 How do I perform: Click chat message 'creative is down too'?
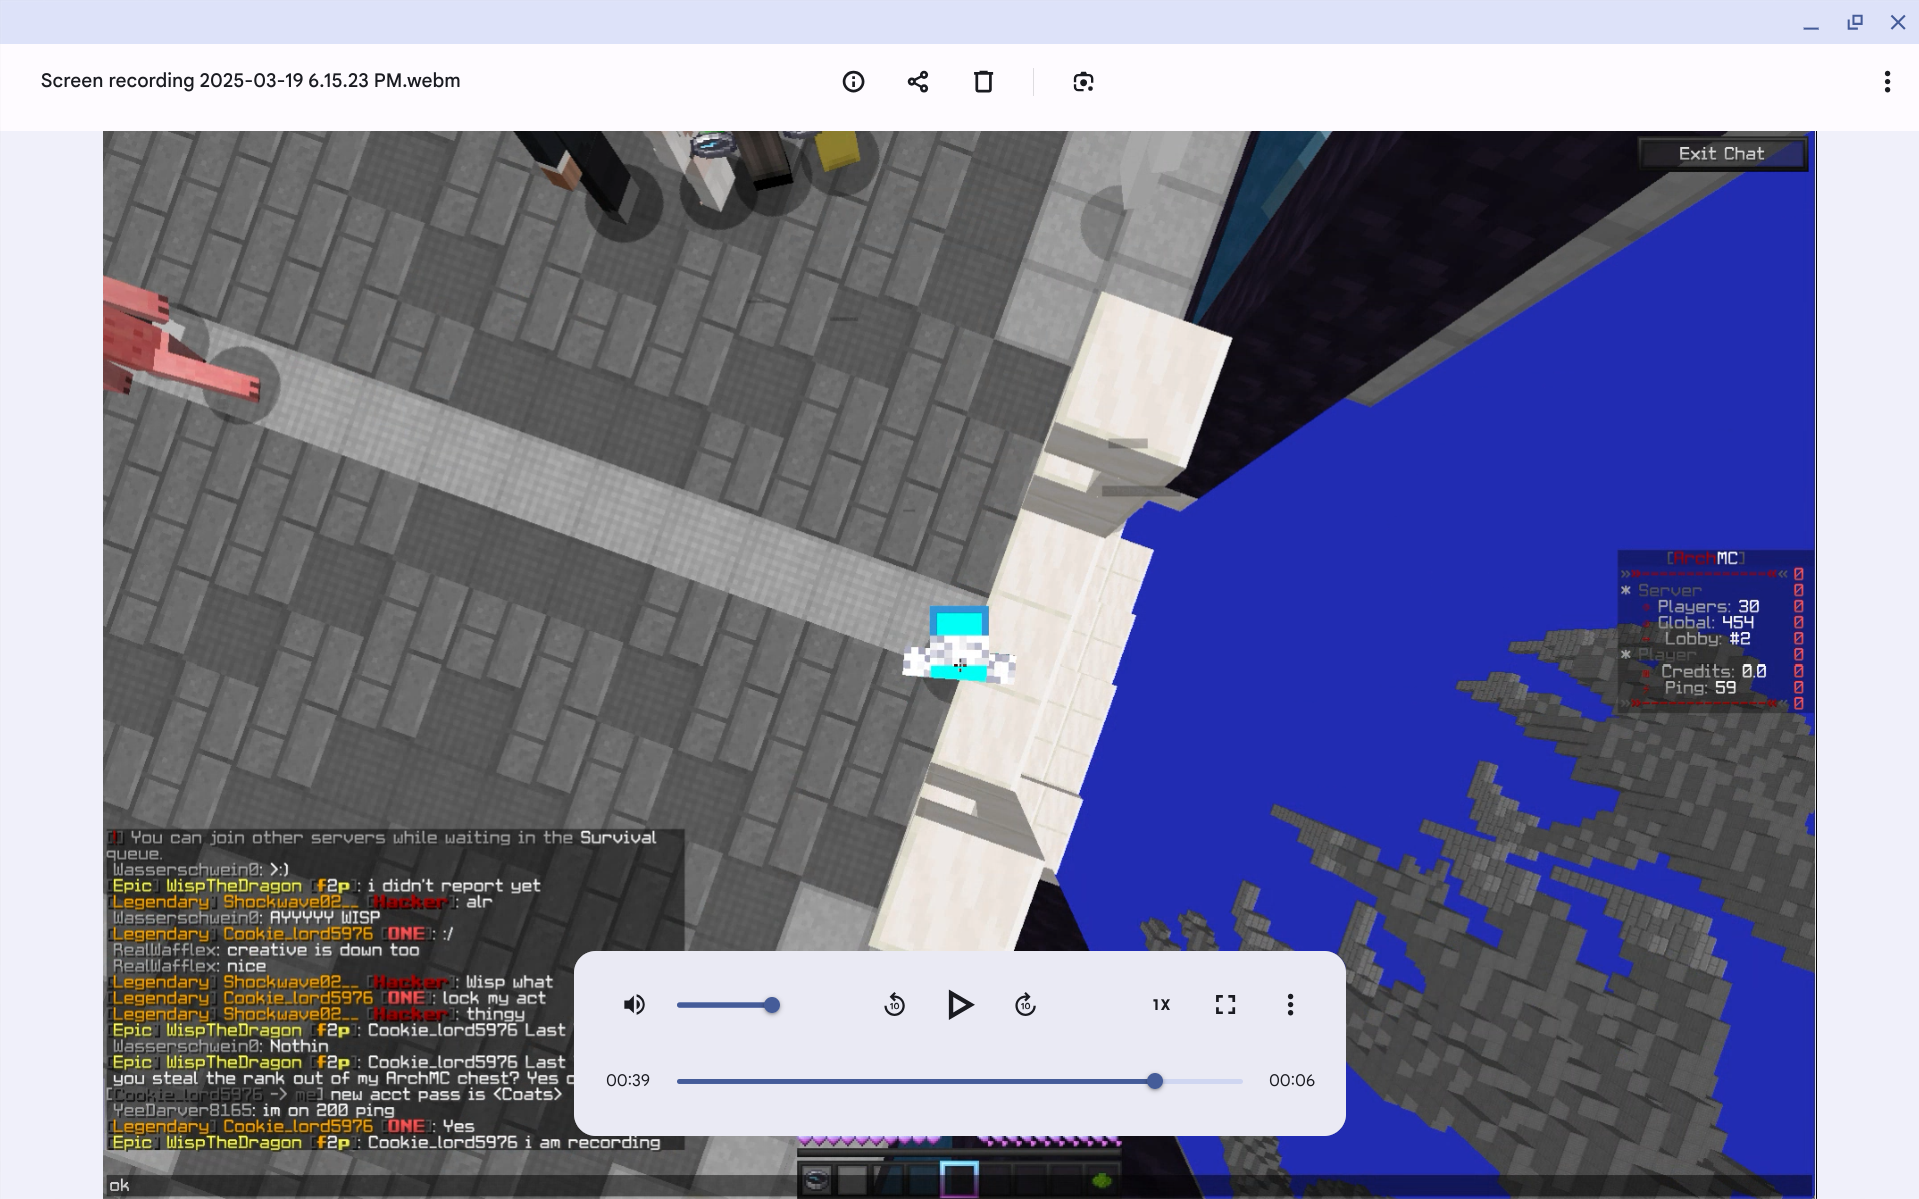pyautogui.click(x=323, y=950)
